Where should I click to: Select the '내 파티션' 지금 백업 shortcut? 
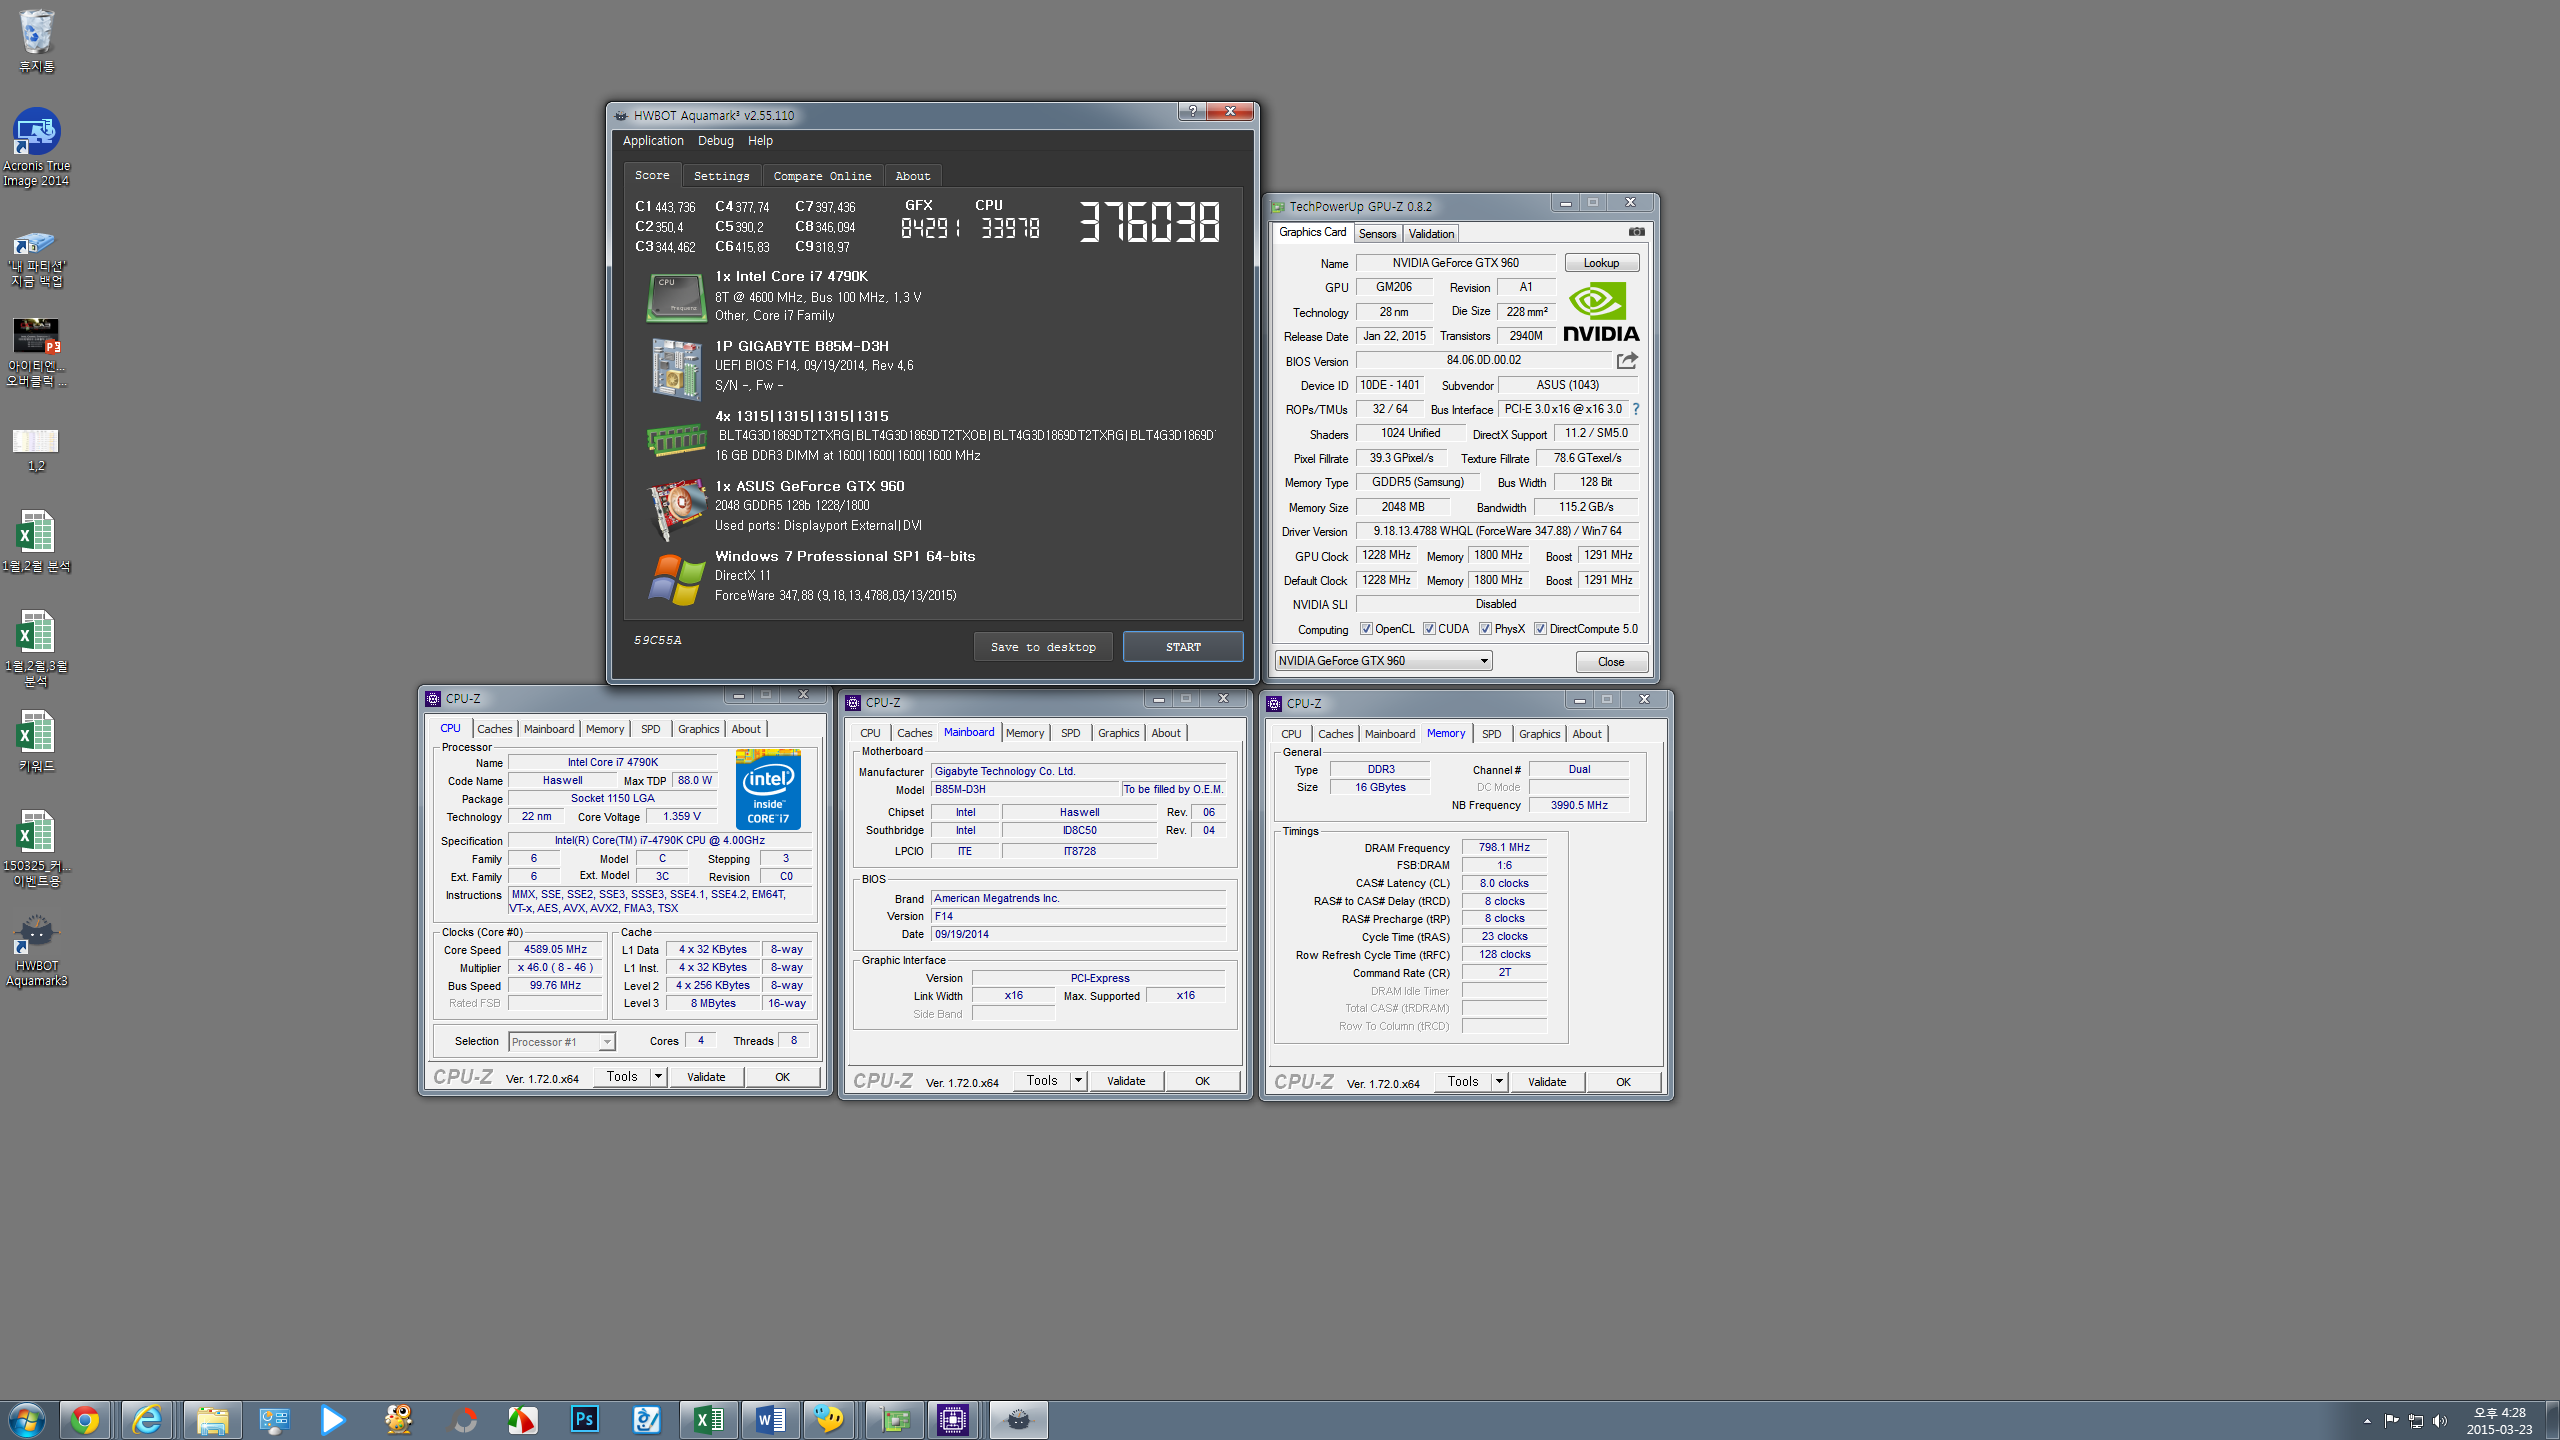coord(36,259)
